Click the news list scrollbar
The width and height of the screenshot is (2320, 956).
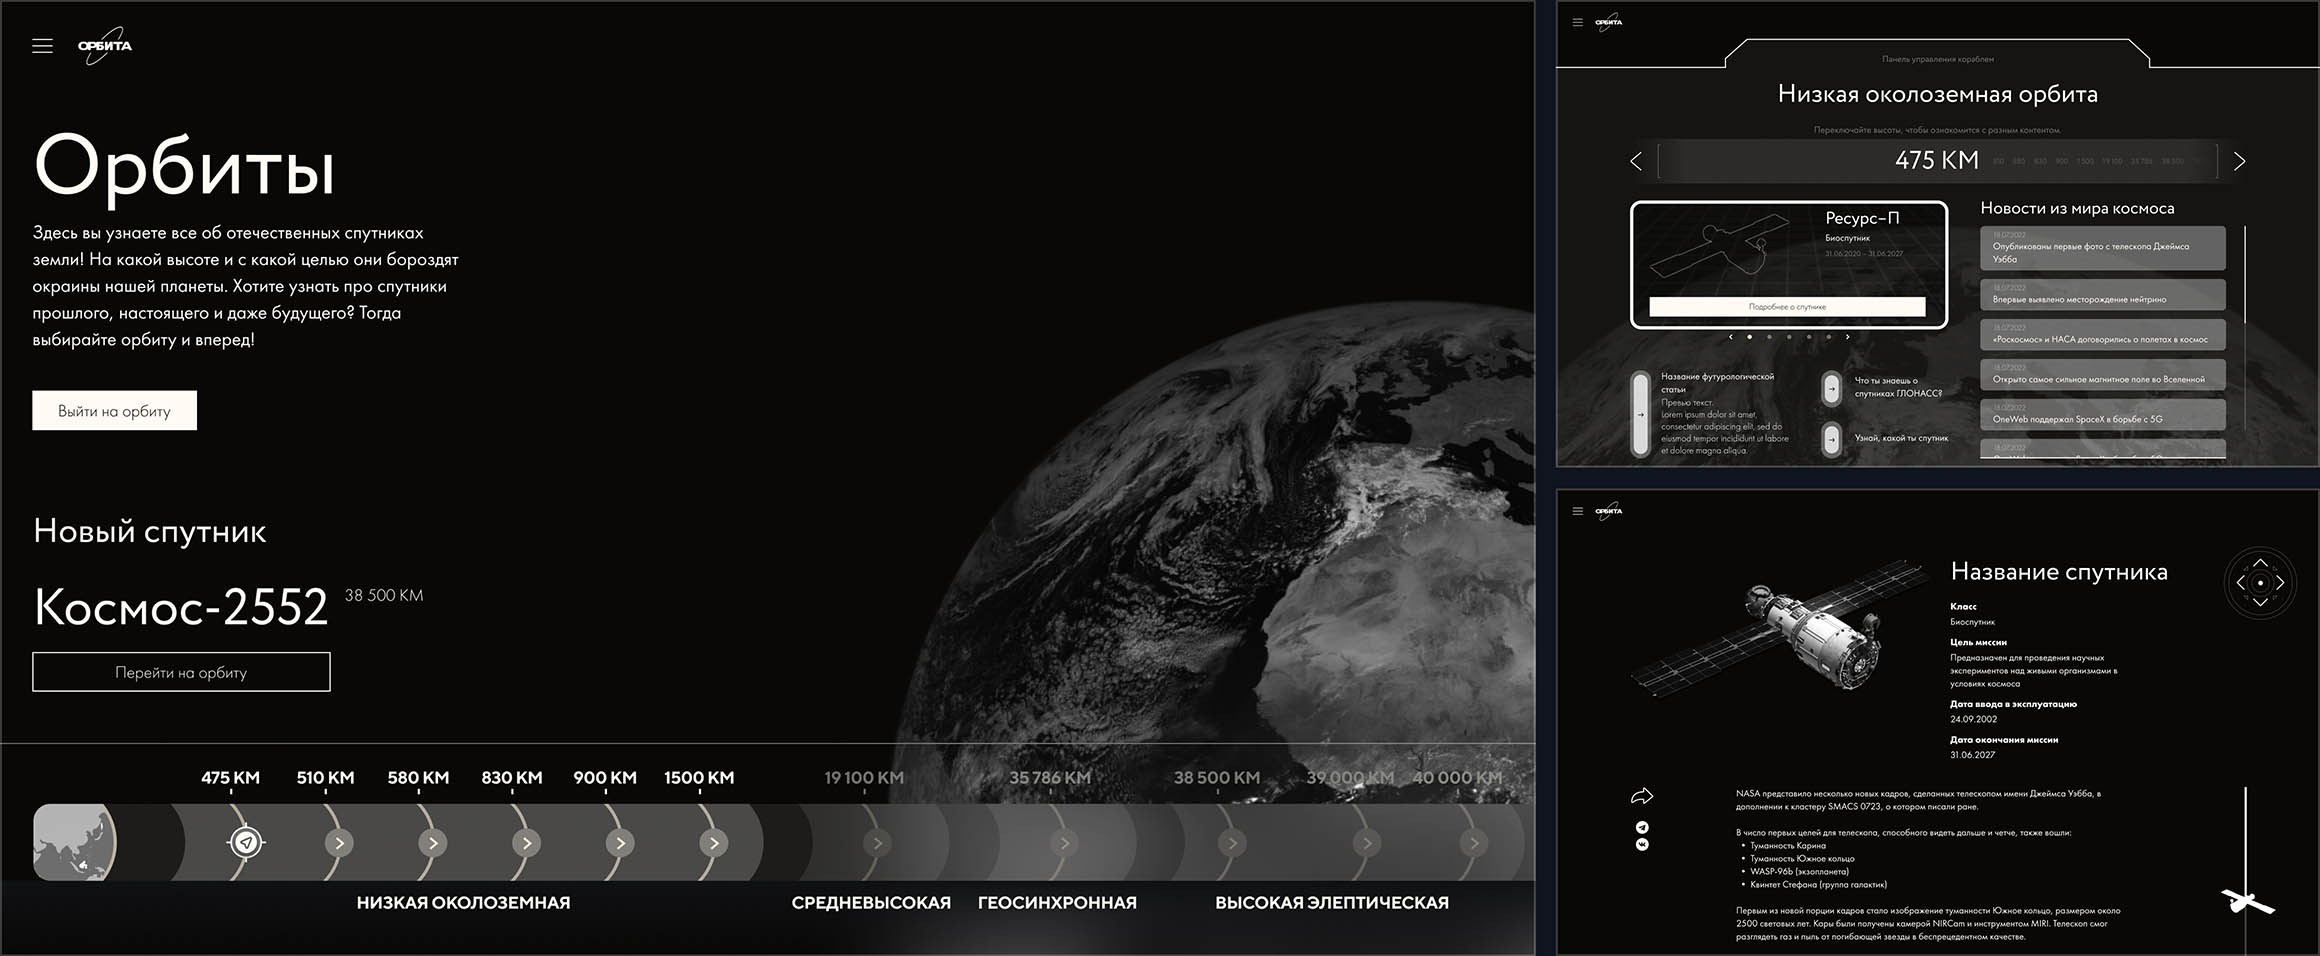[x=2245, y=274]
